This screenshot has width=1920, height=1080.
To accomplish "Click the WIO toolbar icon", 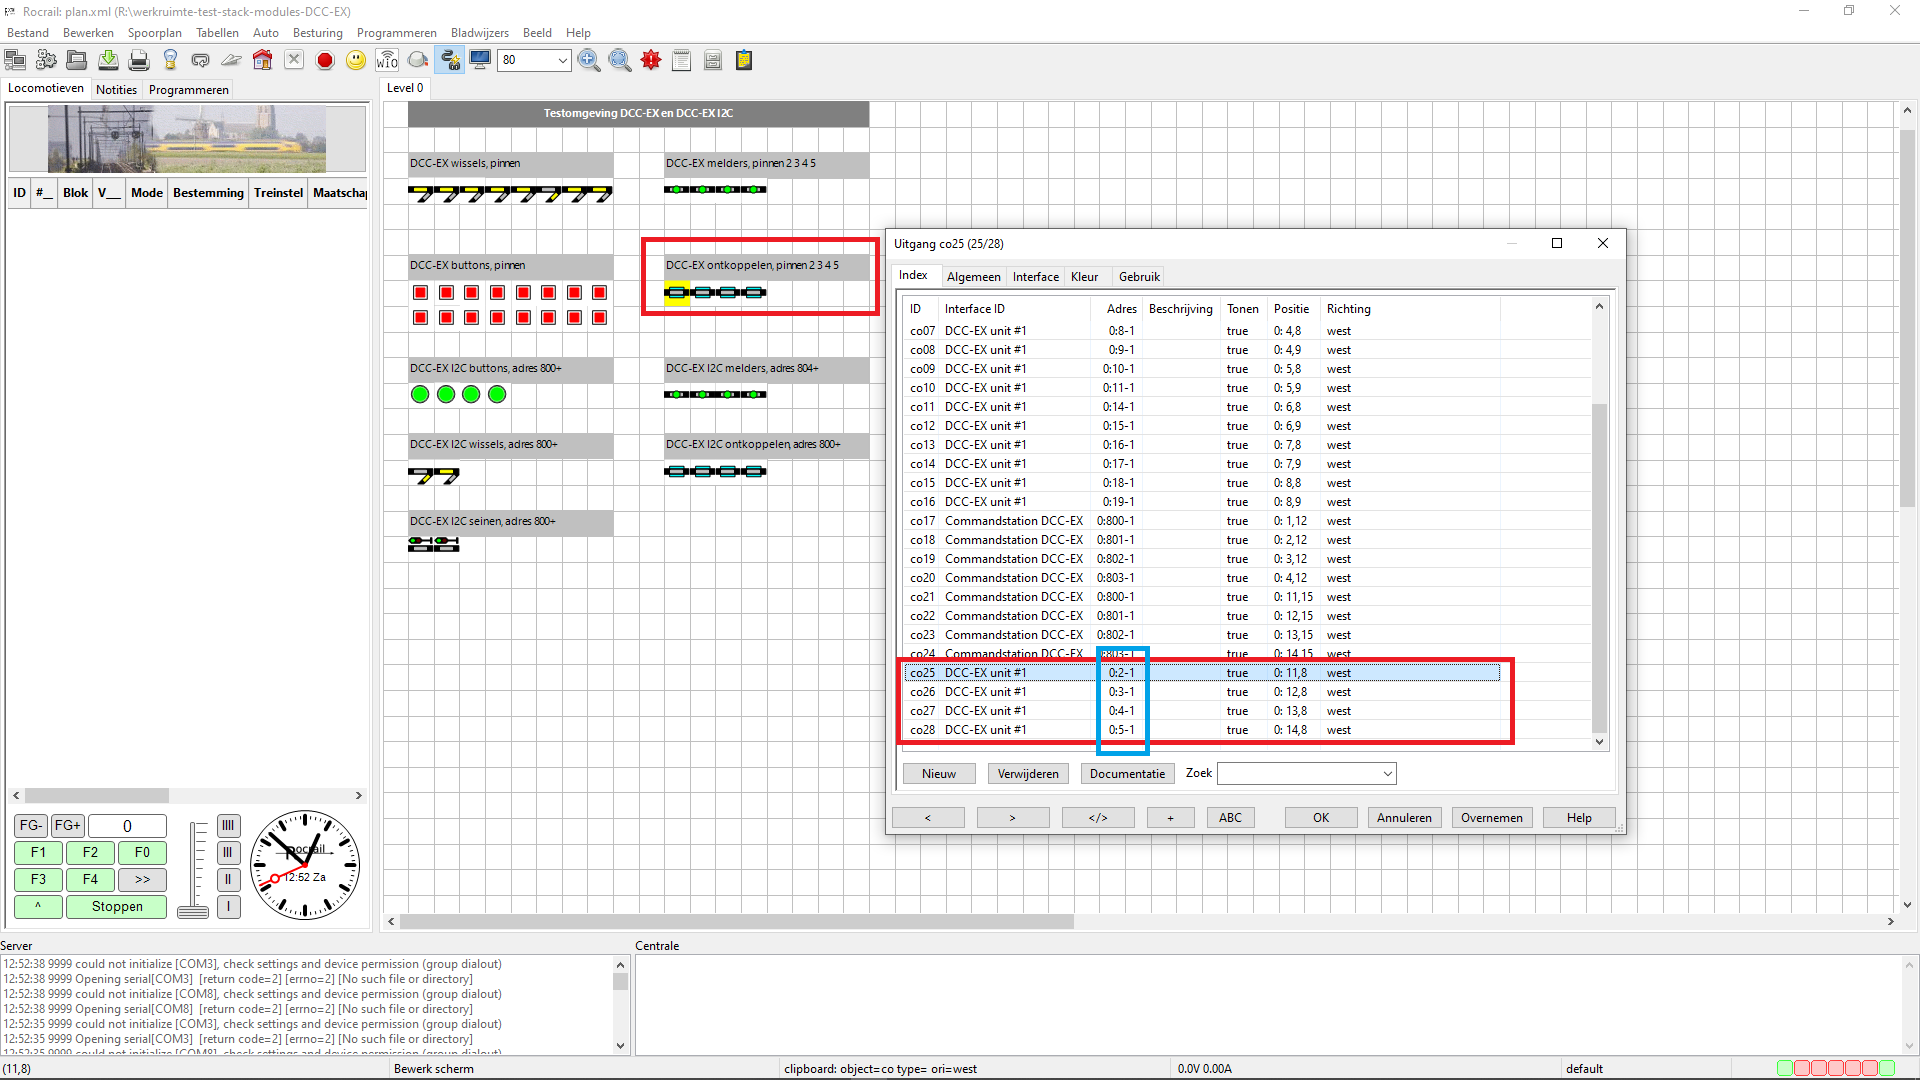I will [x=387, y=60].
